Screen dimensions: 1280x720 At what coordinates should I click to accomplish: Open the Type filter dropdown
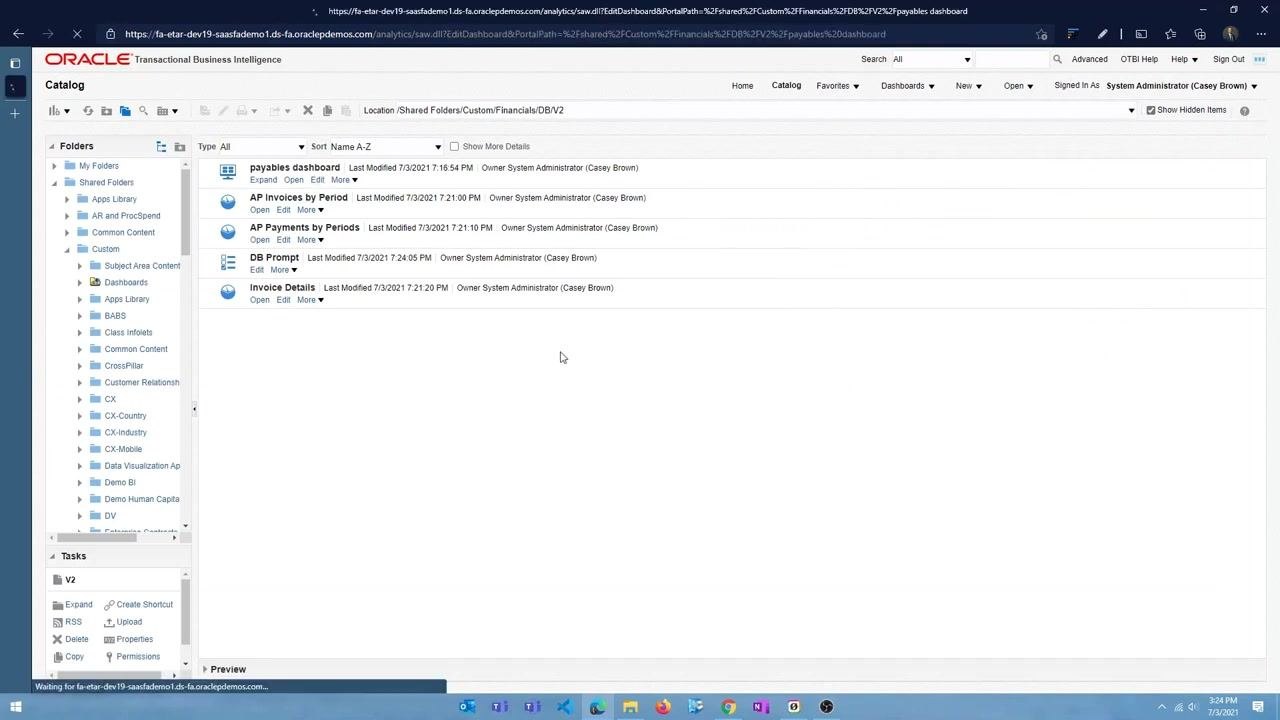click(262, 147)
